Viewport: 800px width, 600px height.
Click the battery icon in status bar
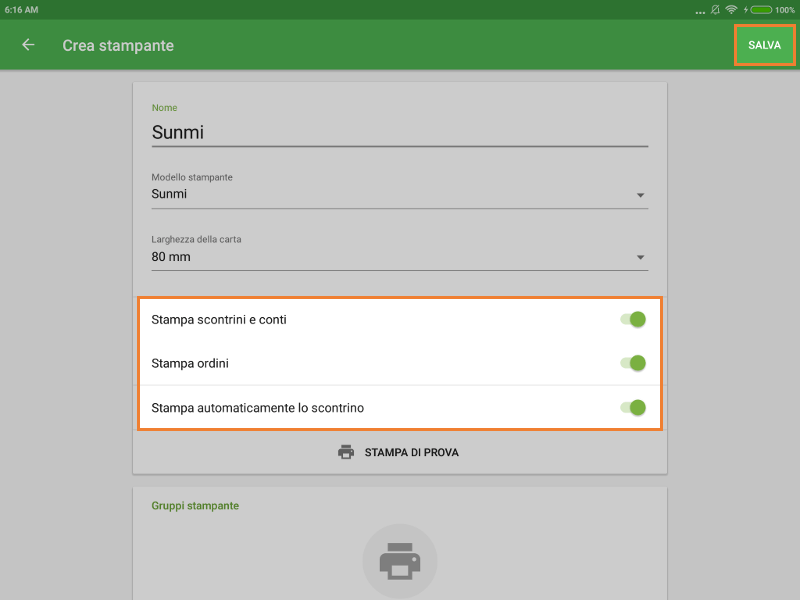click(x=760, y=9)
